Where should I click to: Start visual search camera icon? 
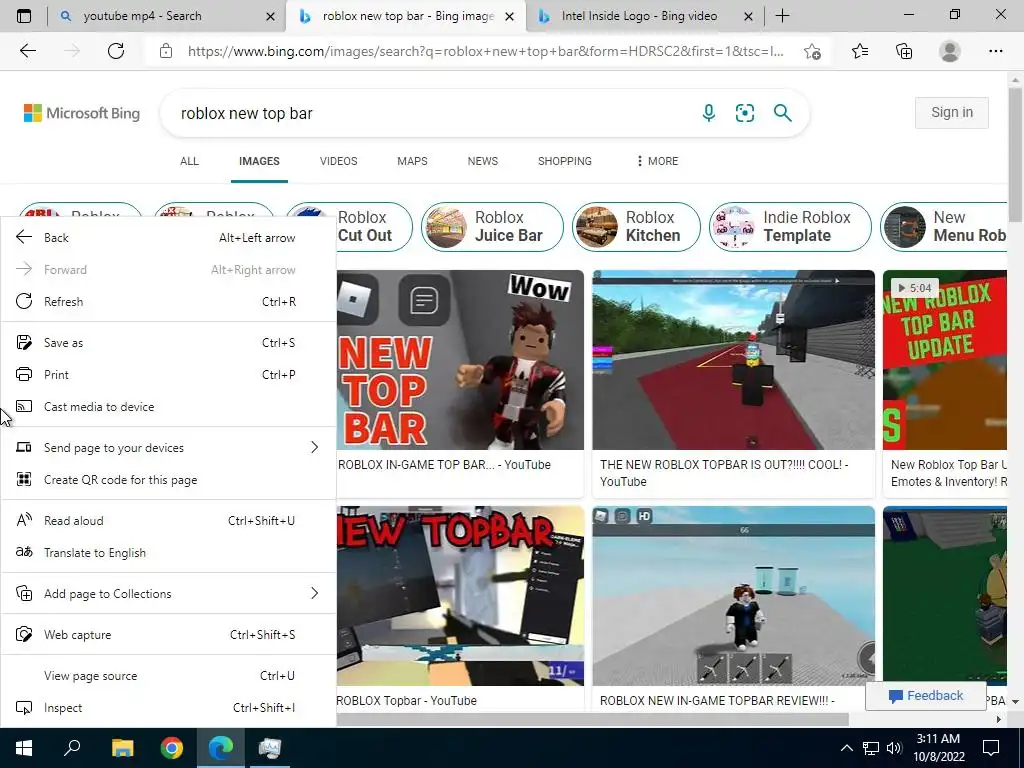click(x=744, y=113)
